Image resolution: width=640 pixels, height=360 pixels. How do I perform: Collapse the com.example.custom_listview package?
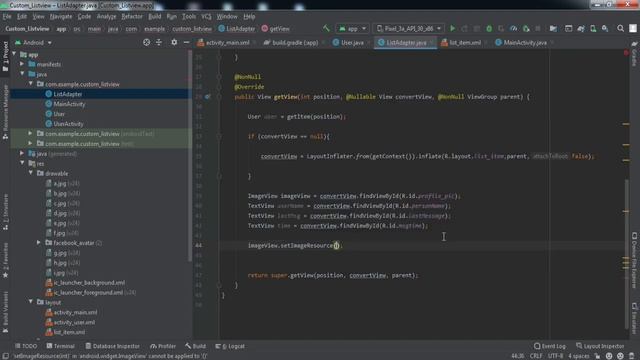pyautogui.click(x=31, y=84)
